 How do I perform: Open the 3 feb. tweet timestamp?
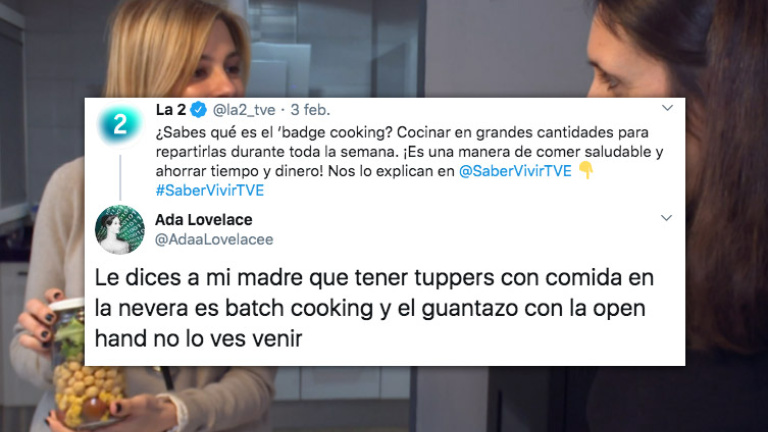tap(311, 110)
